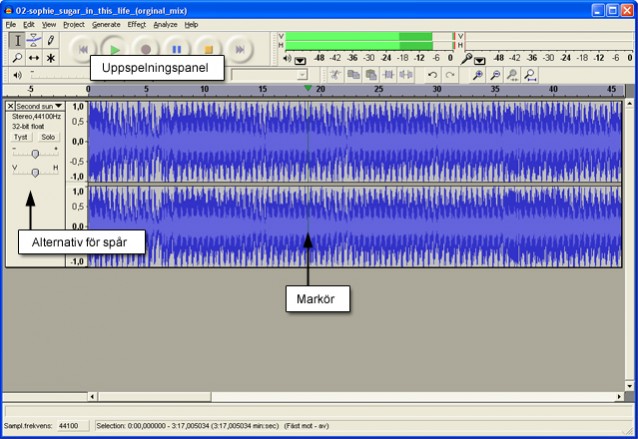Screen dimensions: 638x439
Task: Click the Copy icon in edit toolbar
Action: coord(353,75)
